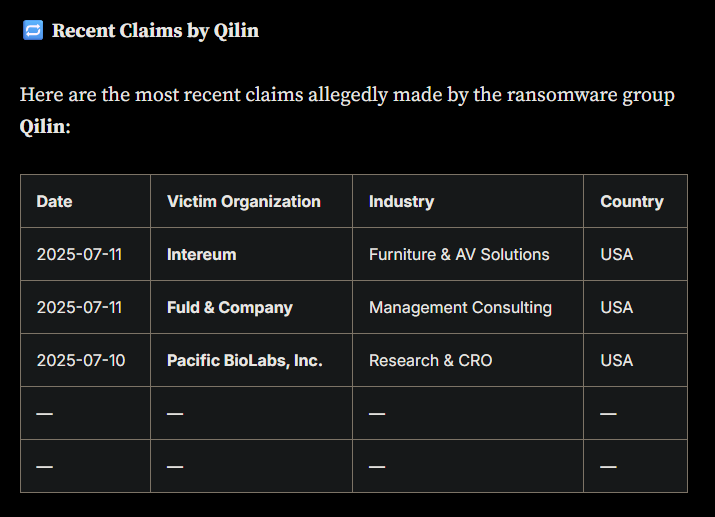The image size is (715, 517).
Task: Click Fuld & Company in the table
Action: [x=230, y=308]
